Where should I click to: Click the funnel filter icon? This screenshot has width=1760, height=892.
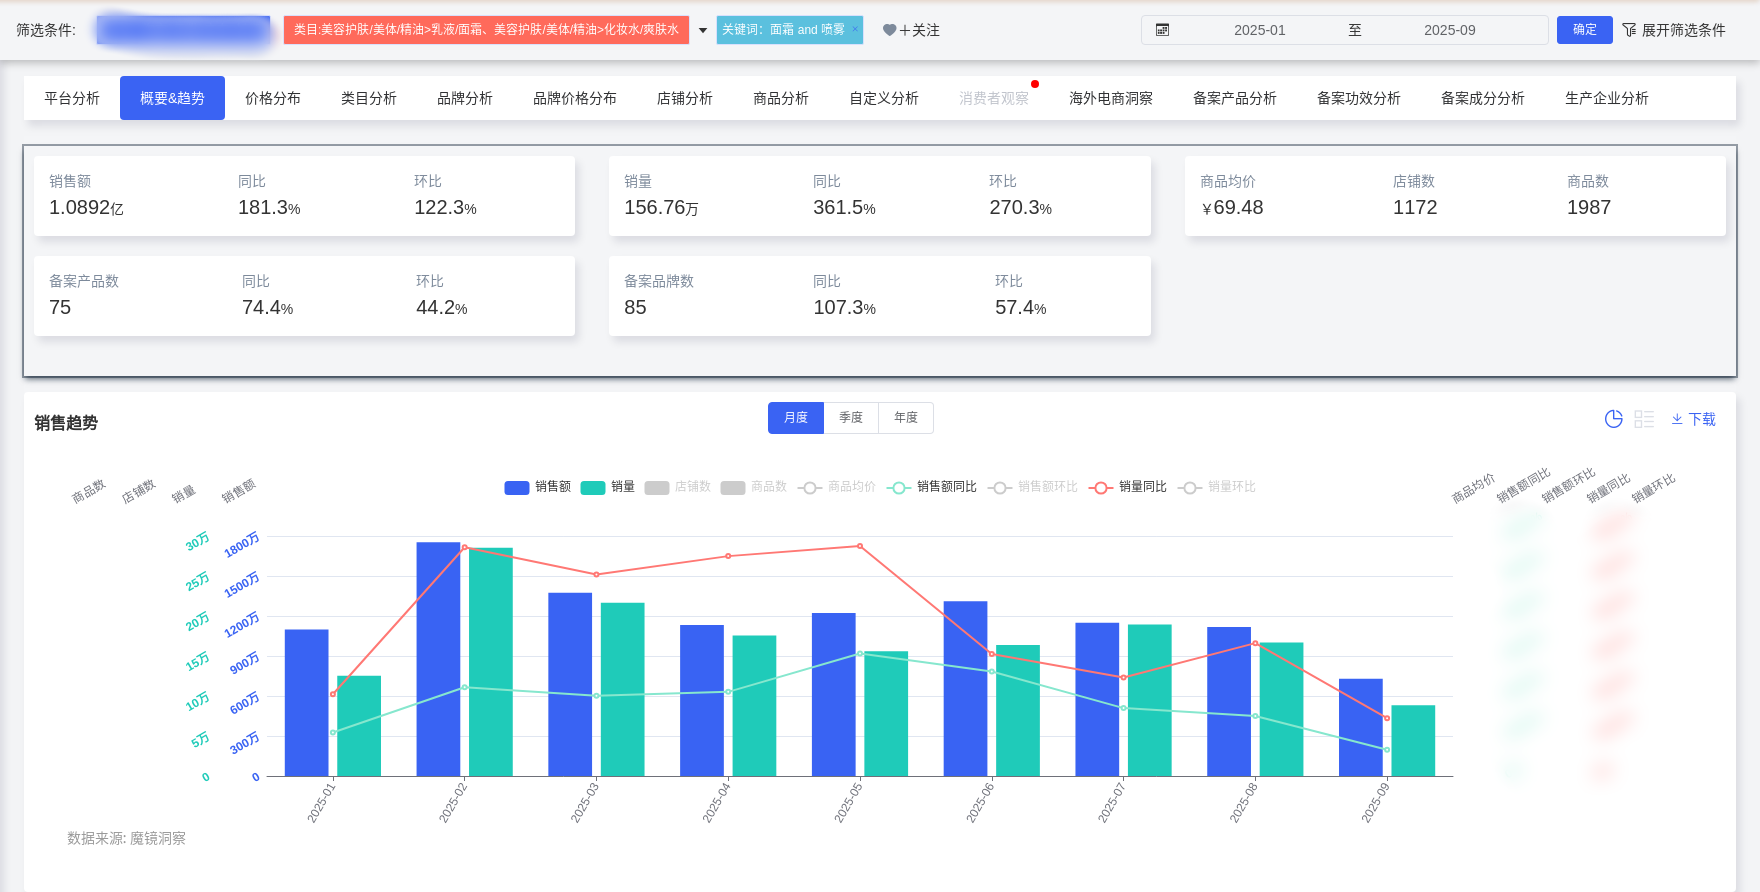[x=1629, y=30]
